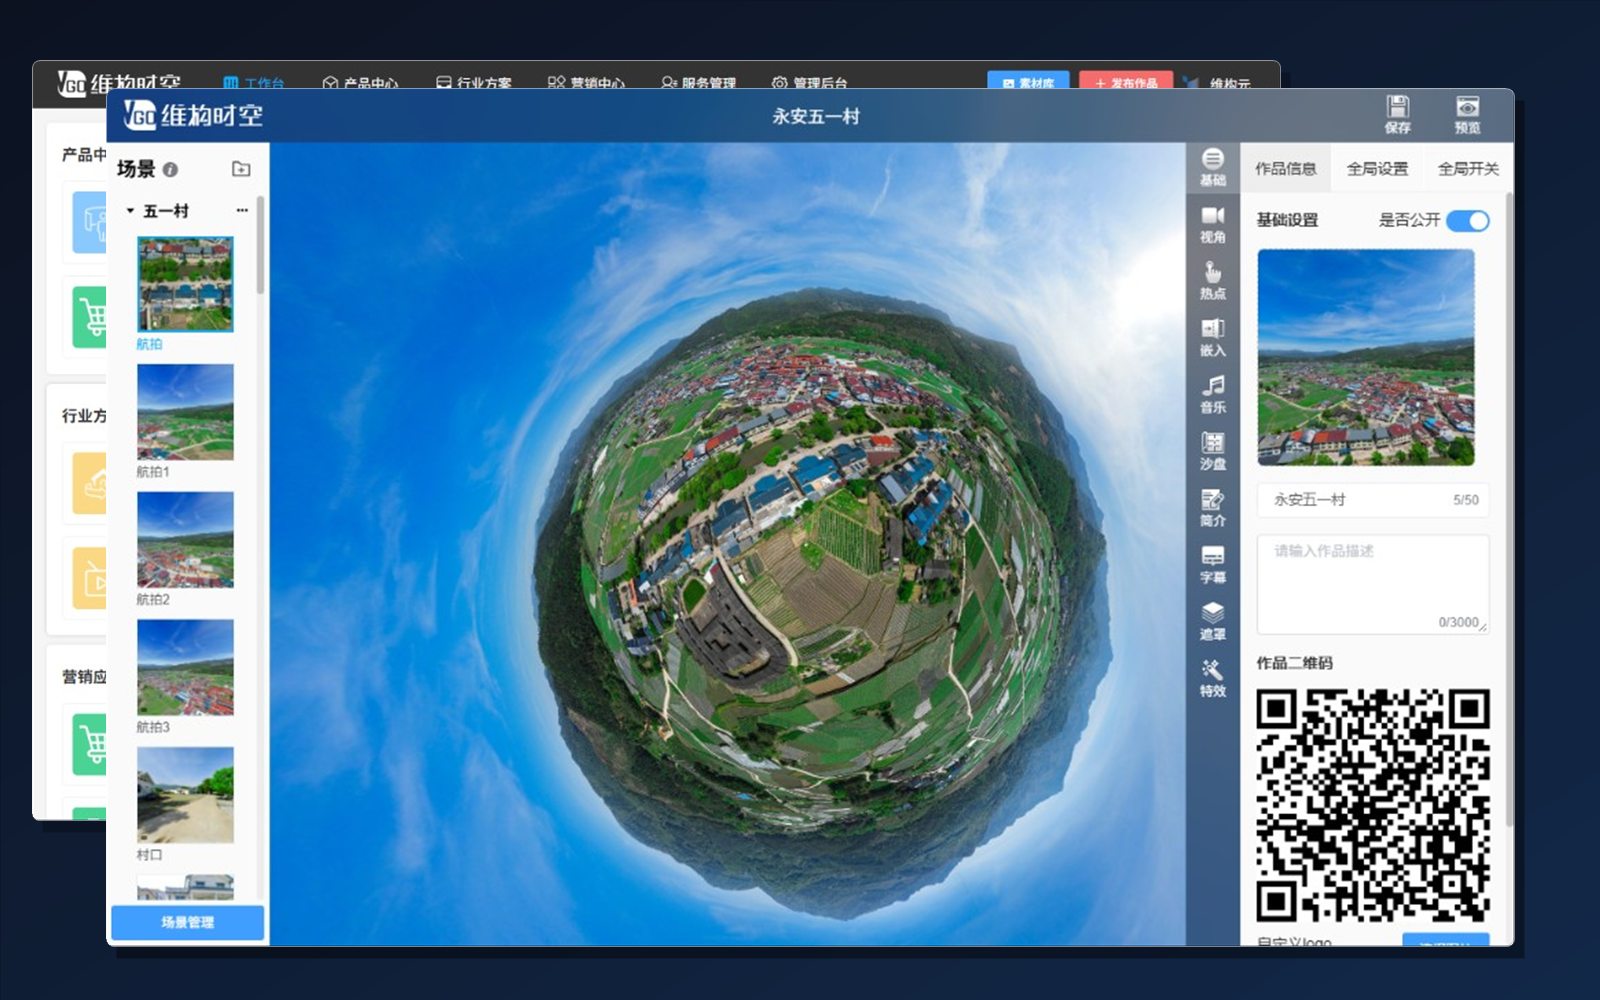Click the info icon next to 场景
The image size is (1600, 1000).
click(170, 170)
